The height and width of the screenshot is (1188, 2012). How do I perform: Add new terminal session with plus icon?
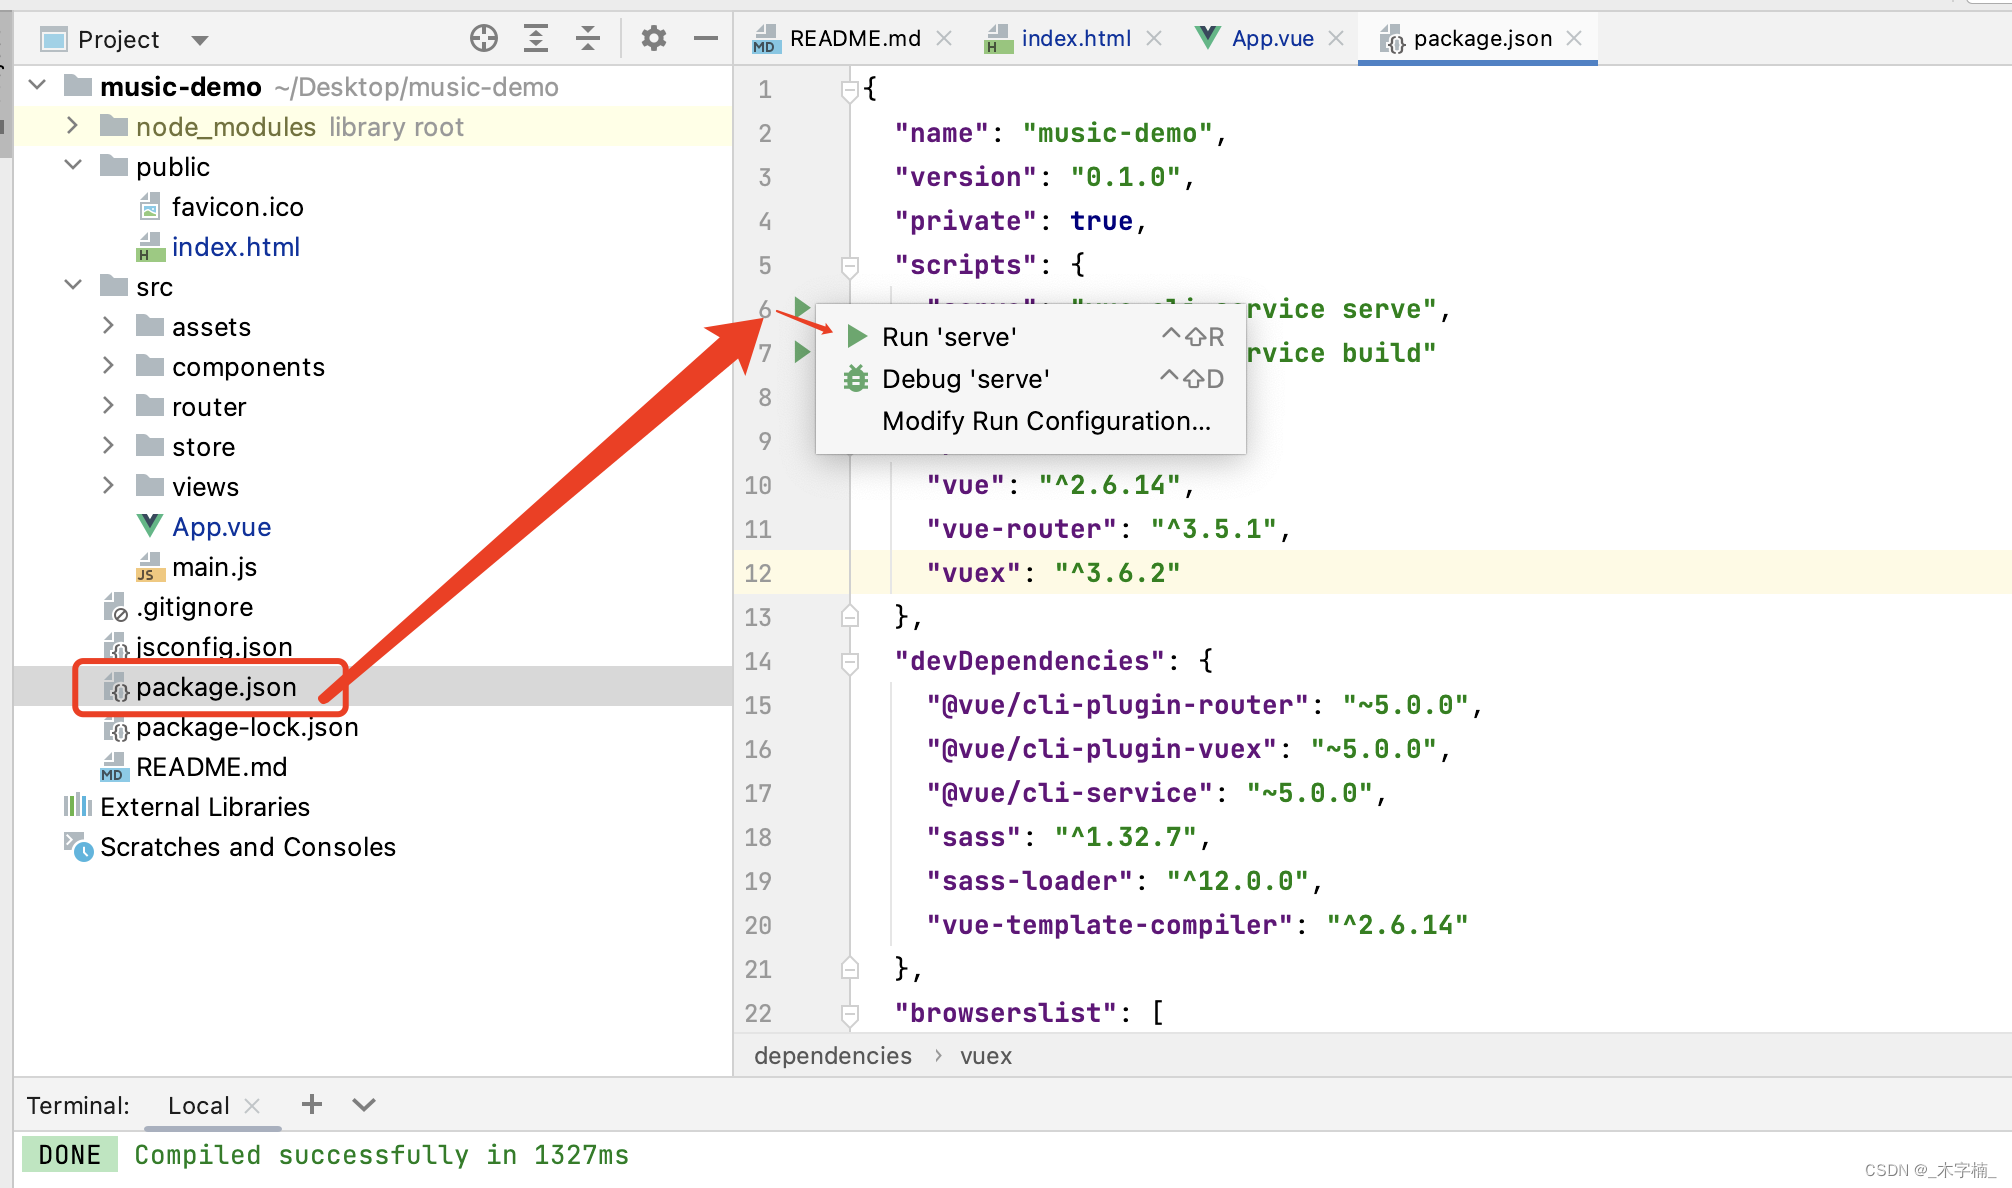[312, 1104]
